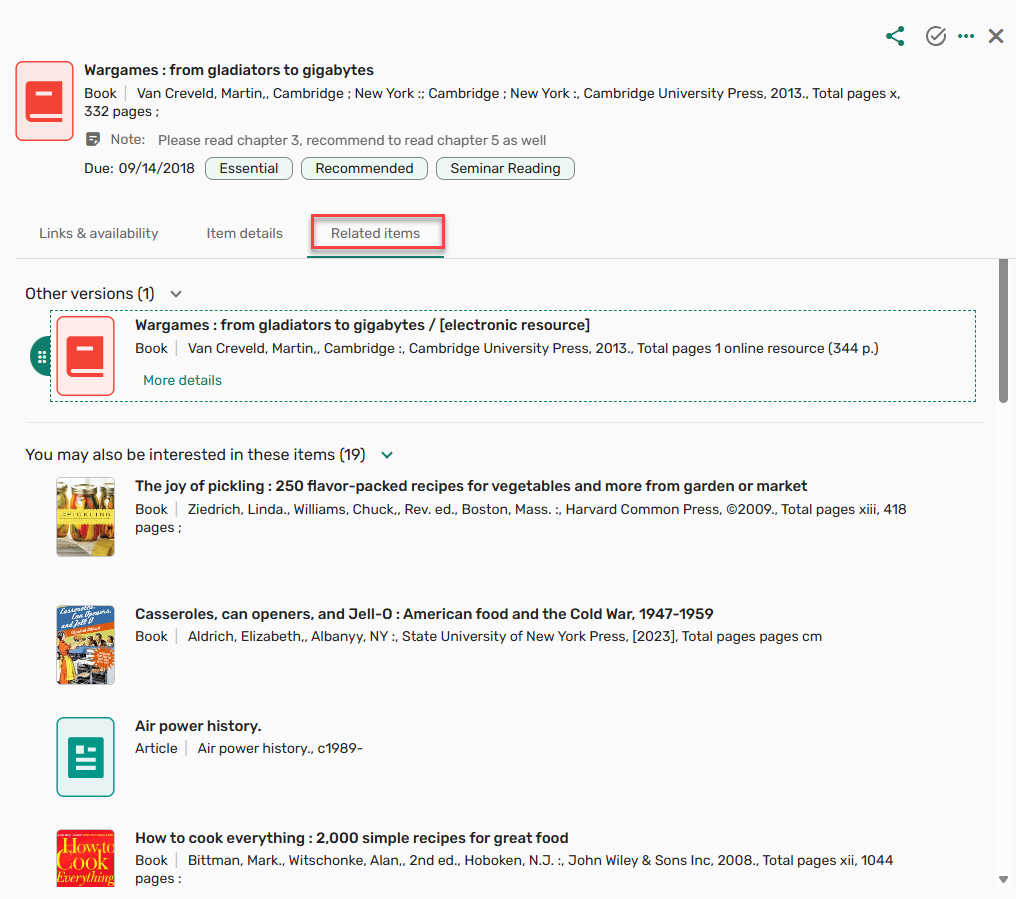Click Other versions (1) heading text
The width and height of the screenshot is (1016, 899).
pos(89,294)
